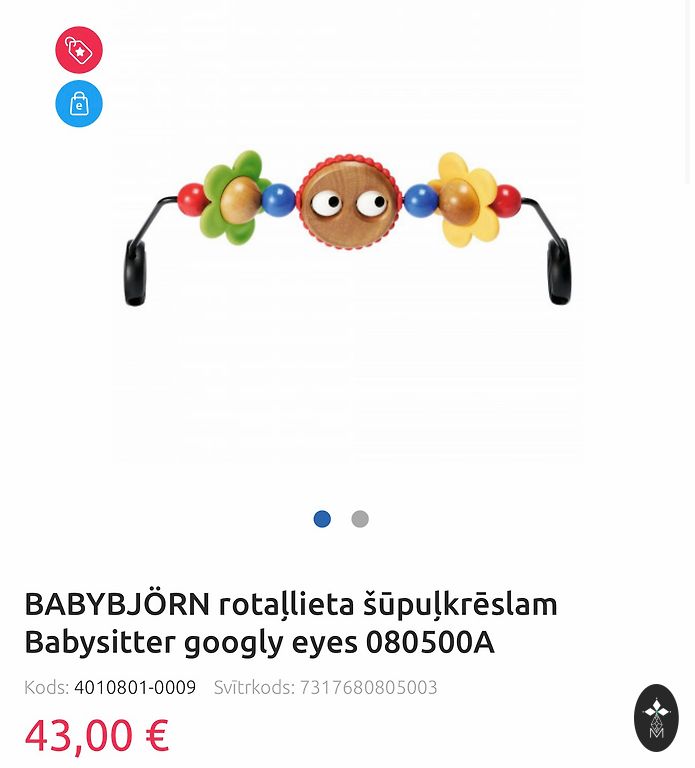This screenshot has height=768, width=695.
Task: Click the right red bead
Action: (507, 200)
